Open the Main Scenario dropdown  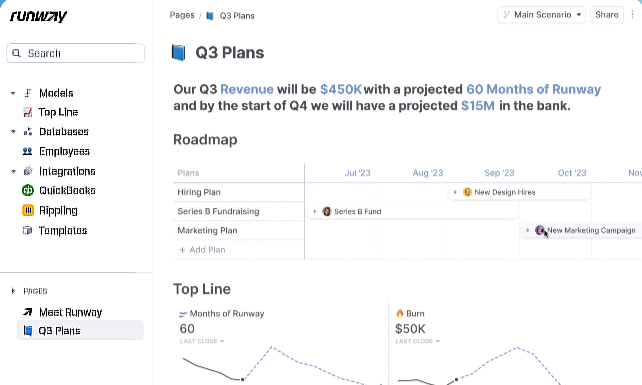point(541,15)
